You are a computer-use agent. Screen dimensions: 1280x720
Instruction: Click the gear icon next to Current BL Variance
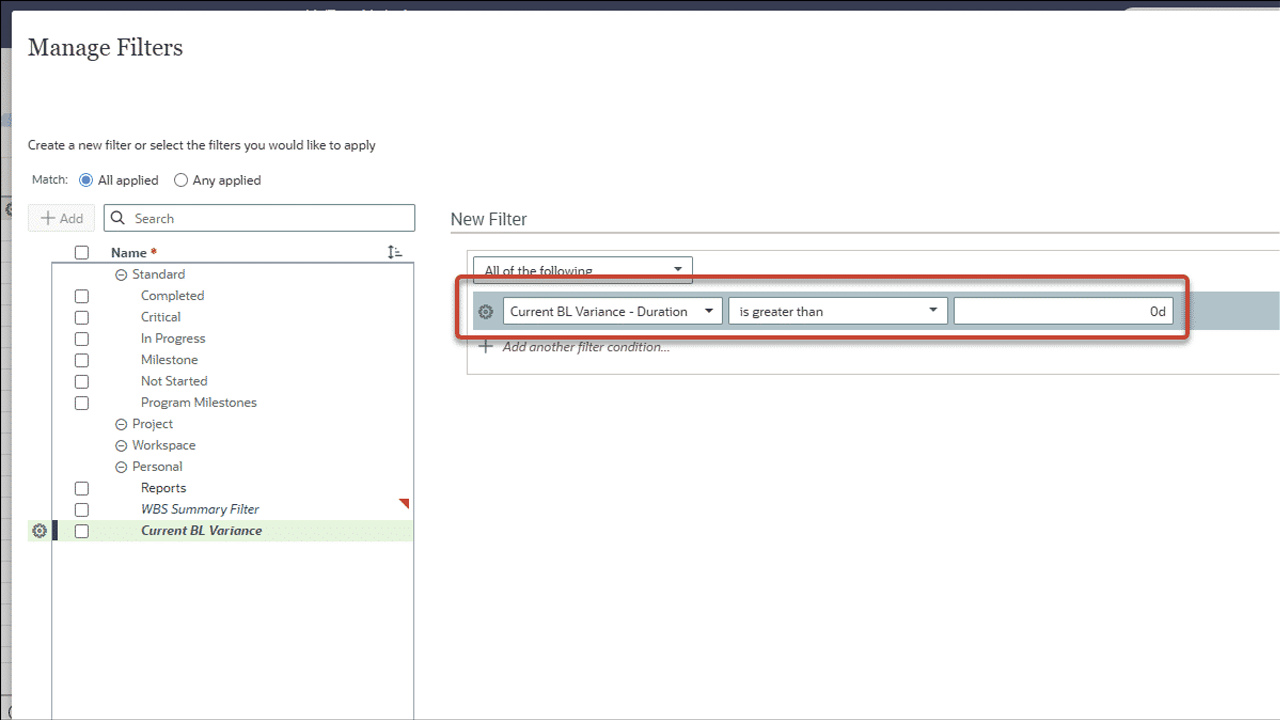40,531
